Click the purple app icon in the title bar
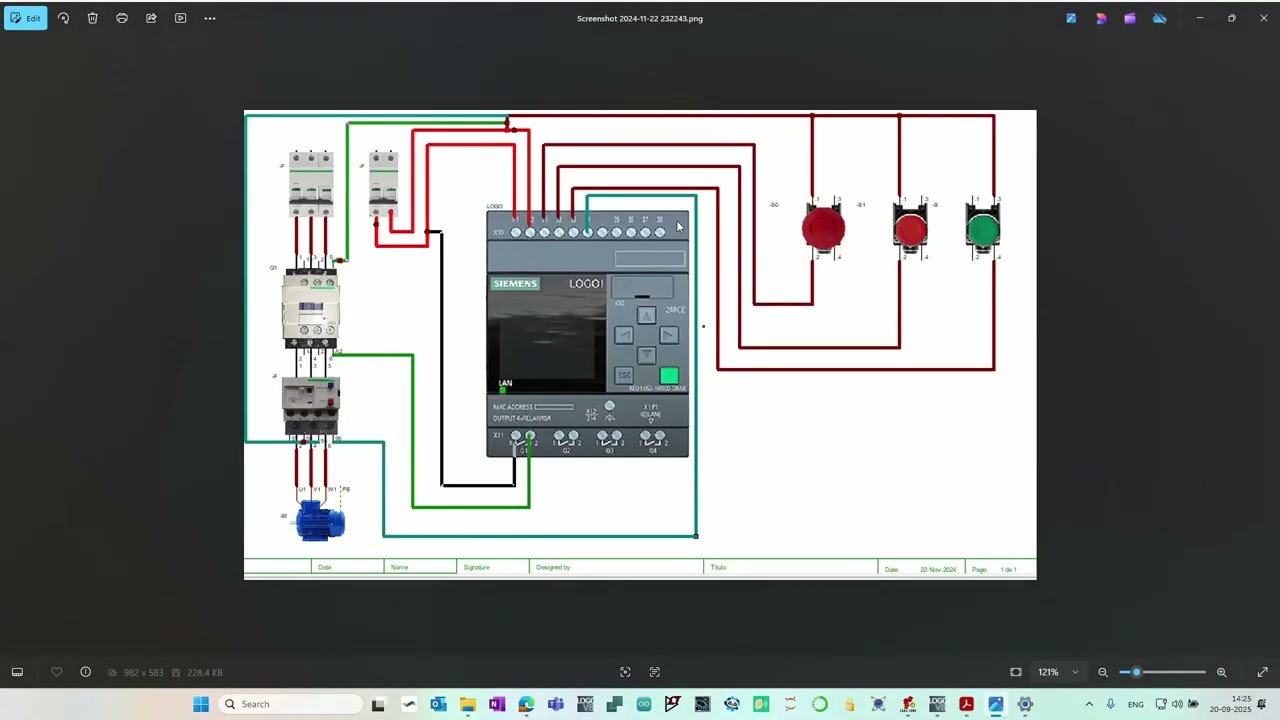Screen dimensions: 1280x720 (x=1130, y=18)
